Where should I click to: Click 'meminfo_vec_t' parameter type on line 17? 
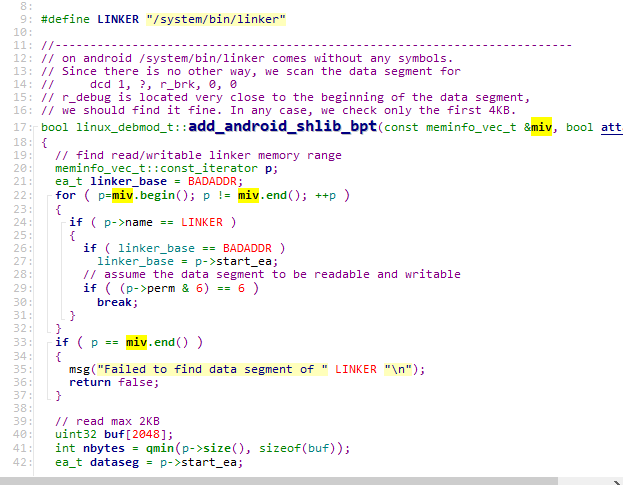[471, 128]
